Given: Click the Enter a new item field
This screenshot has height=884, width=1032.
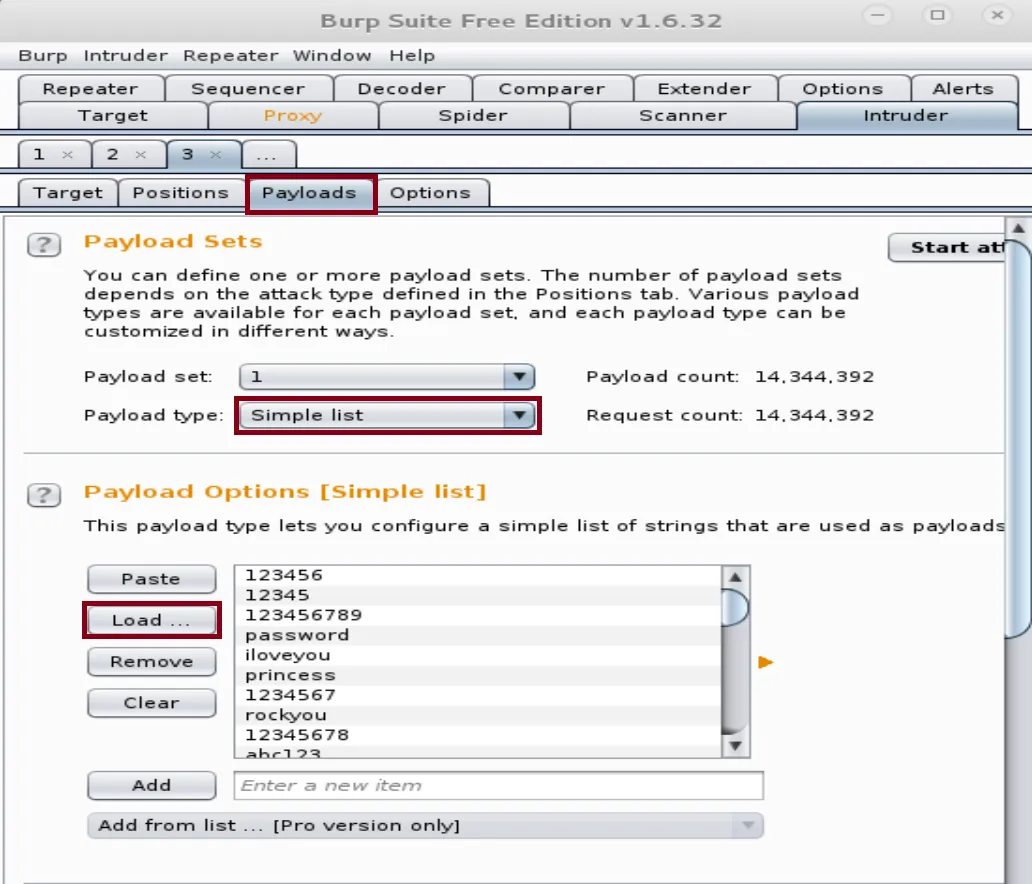Looking at the screenshot, I should click(x=499, y=785).
